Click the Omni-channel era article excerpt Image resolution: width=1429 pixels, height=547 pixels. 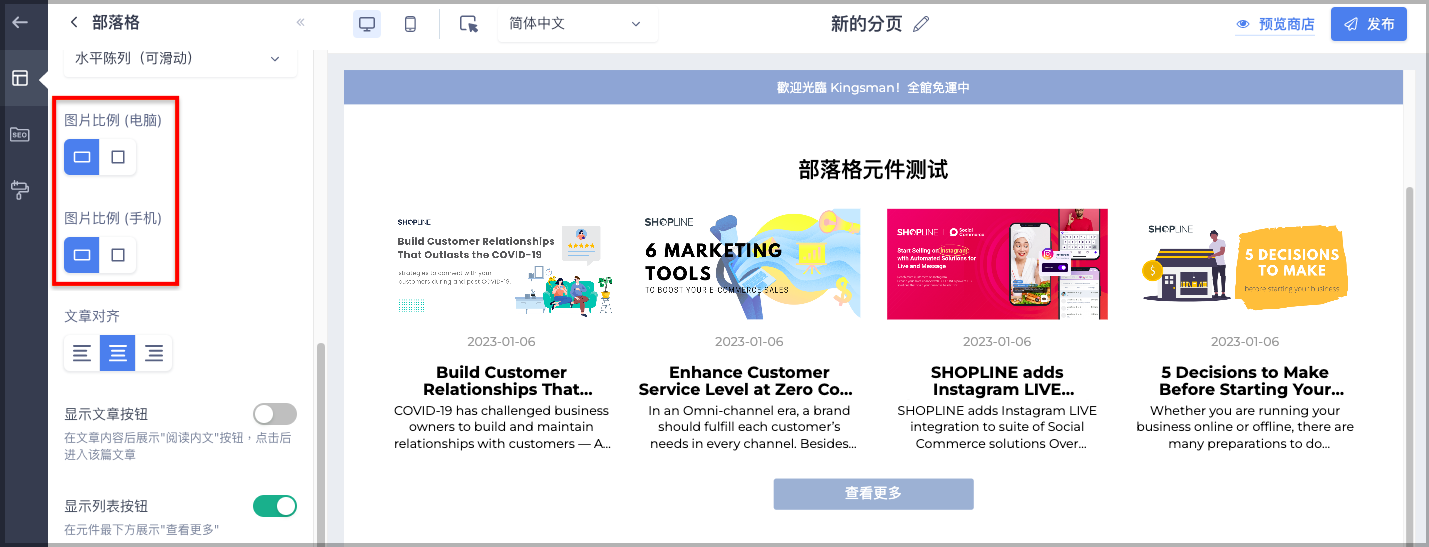click(x=750, y=427)
